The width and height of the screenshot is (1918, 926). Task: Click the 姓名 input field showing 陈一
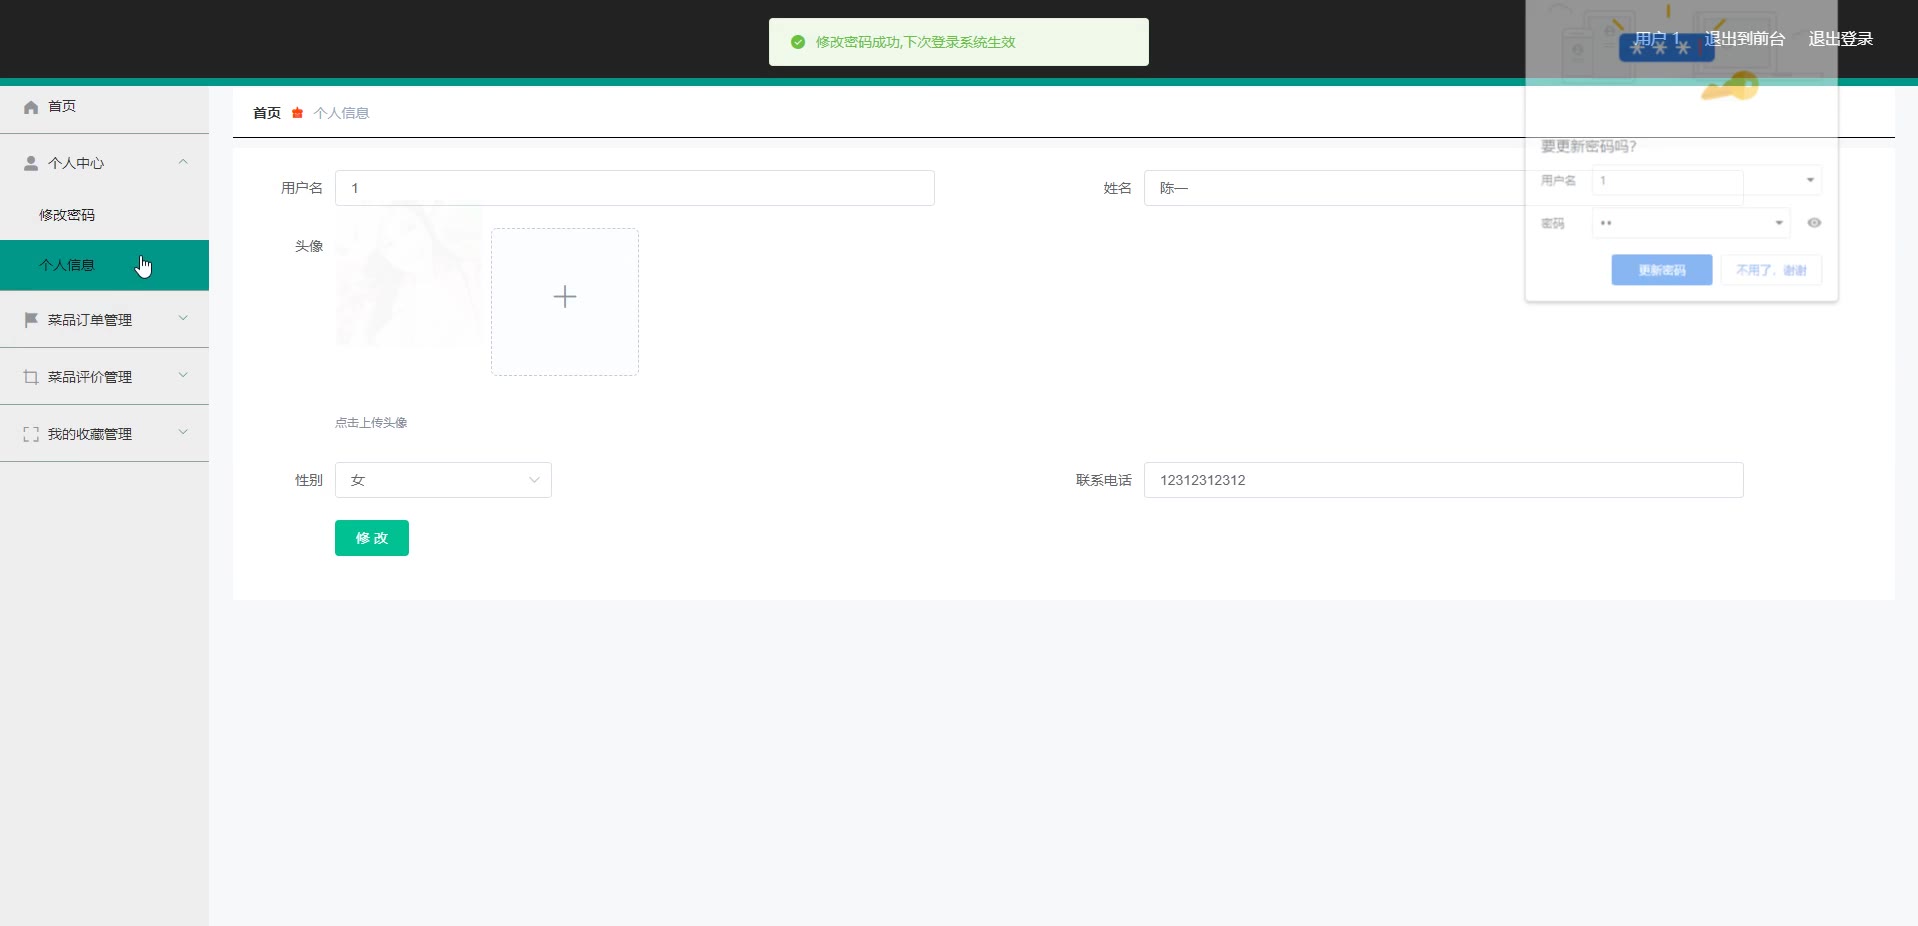pos(1443,188)
